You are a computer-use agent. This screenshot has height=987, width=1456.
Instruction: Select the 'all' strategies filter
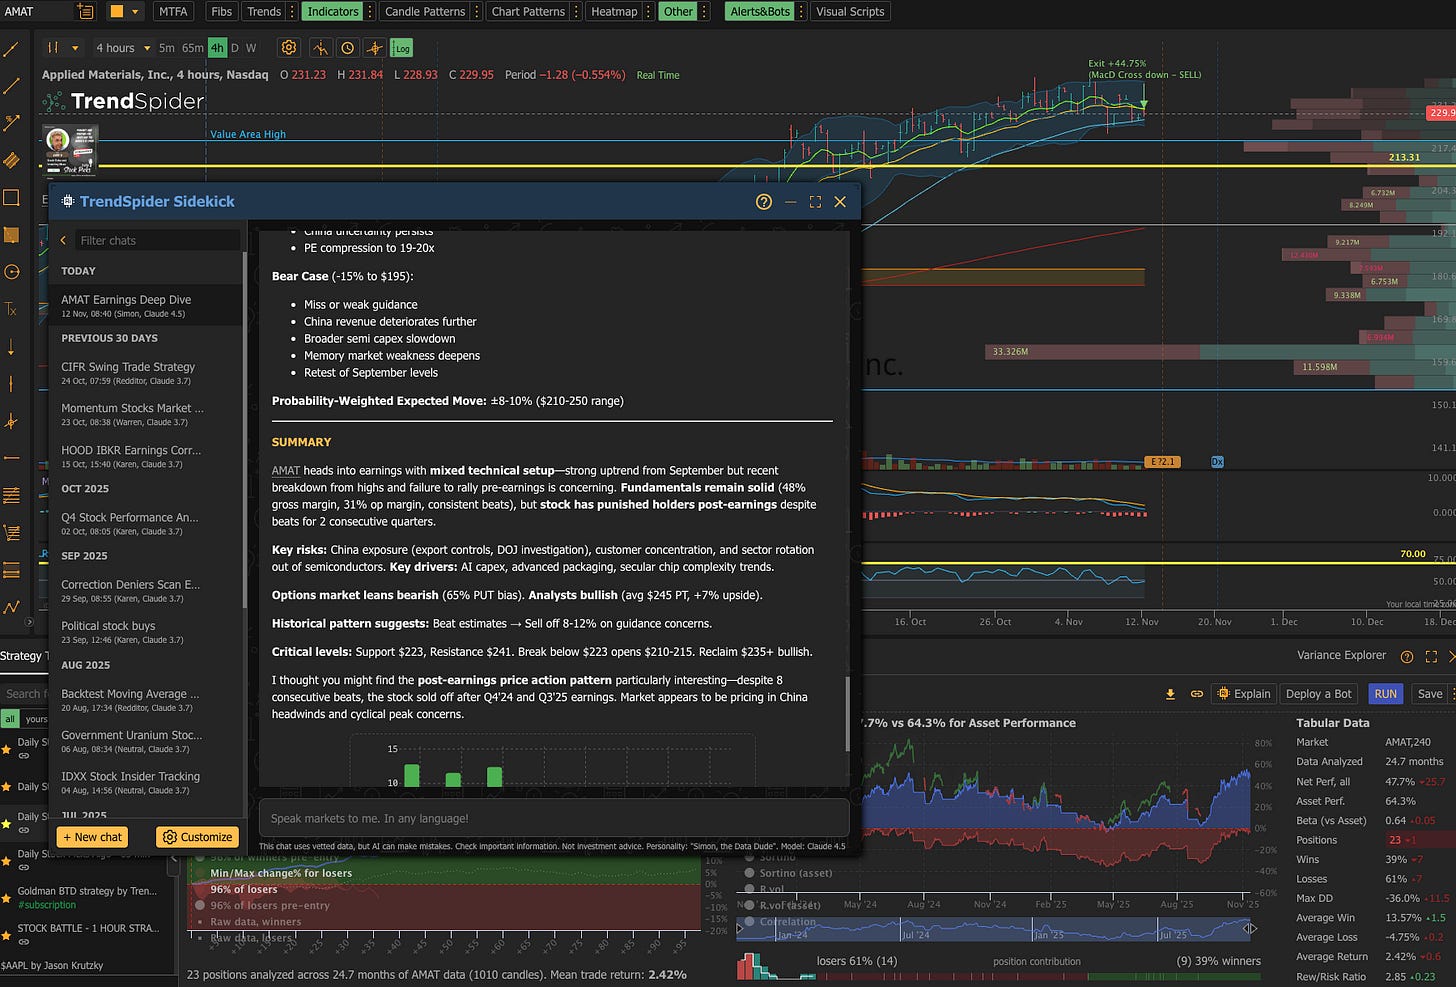10,719
